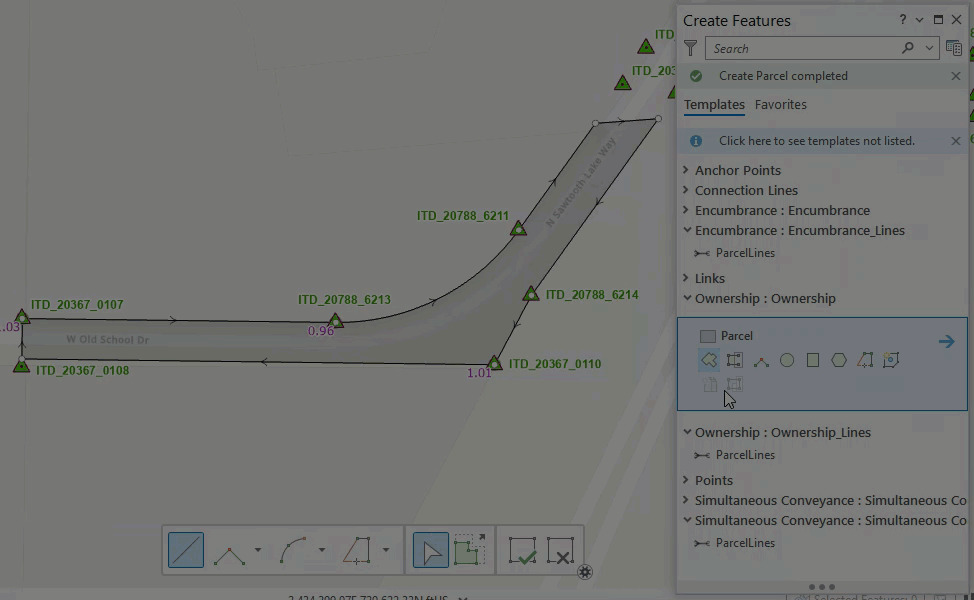974x600 pixels.
Task: Click inside the Search templates field
Action: (x=800, y=47)
